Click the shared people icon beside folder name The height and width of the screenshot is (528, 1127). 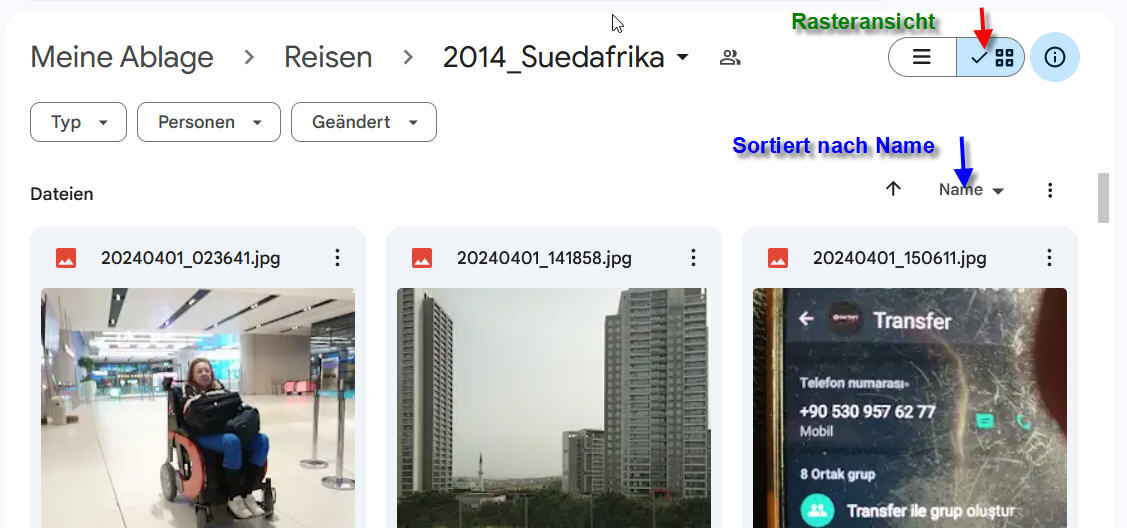coord(730,57)
